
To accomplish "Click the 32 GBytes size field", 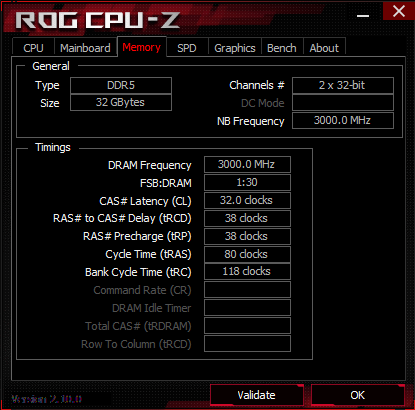I will 121,102.
